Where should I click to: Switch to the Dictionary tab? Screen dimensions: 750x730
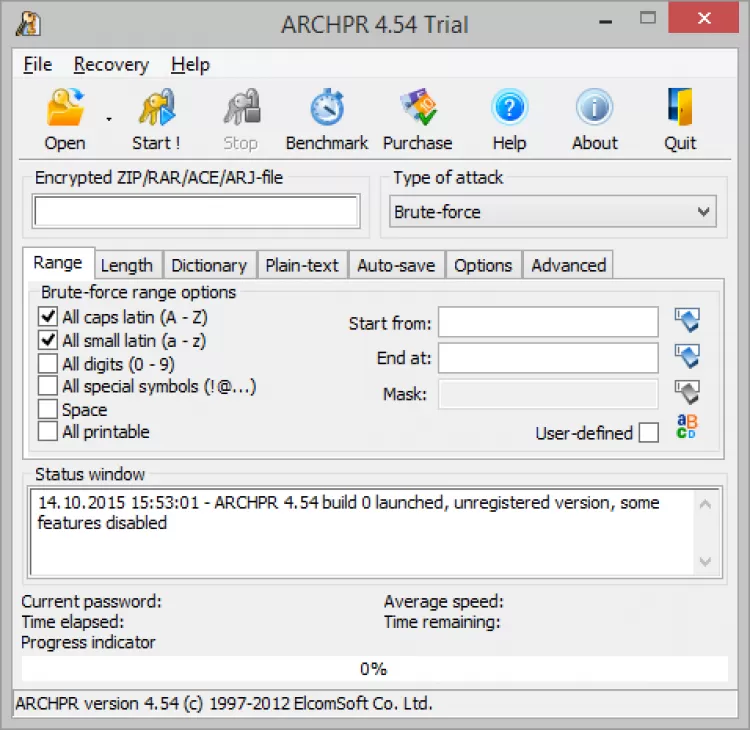(x=209, y=265)
